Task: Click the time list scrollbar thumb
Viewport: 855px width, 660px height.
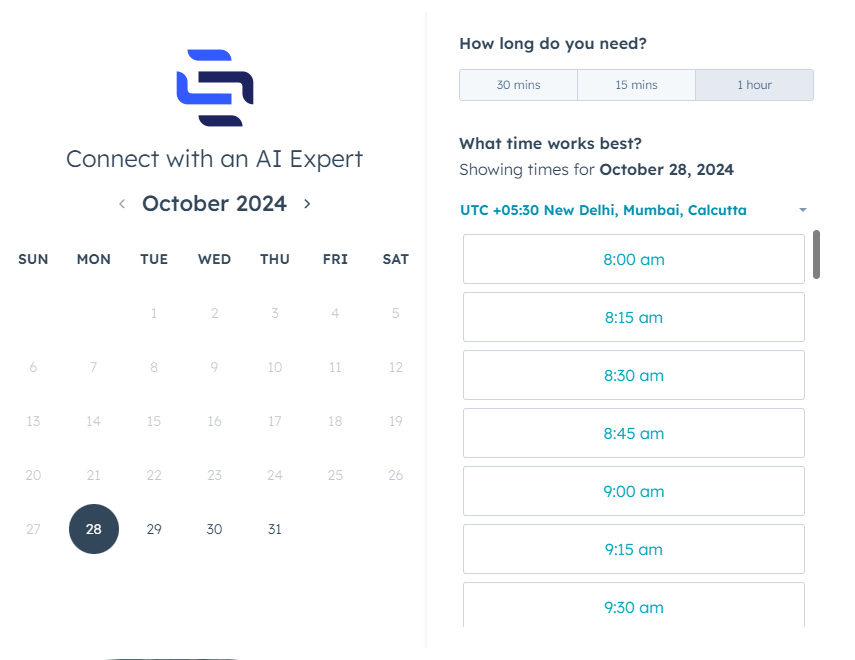Action: (816, 254)
